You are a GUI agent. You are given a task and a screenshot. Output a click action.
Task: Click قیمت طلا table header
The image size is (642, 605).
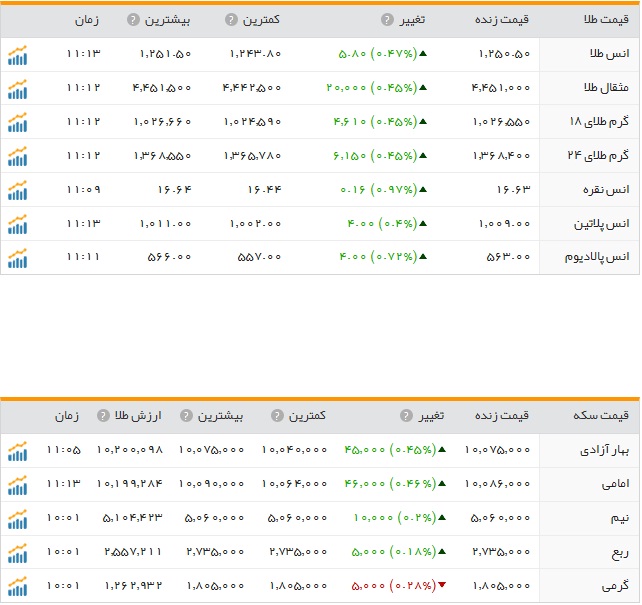606,19
